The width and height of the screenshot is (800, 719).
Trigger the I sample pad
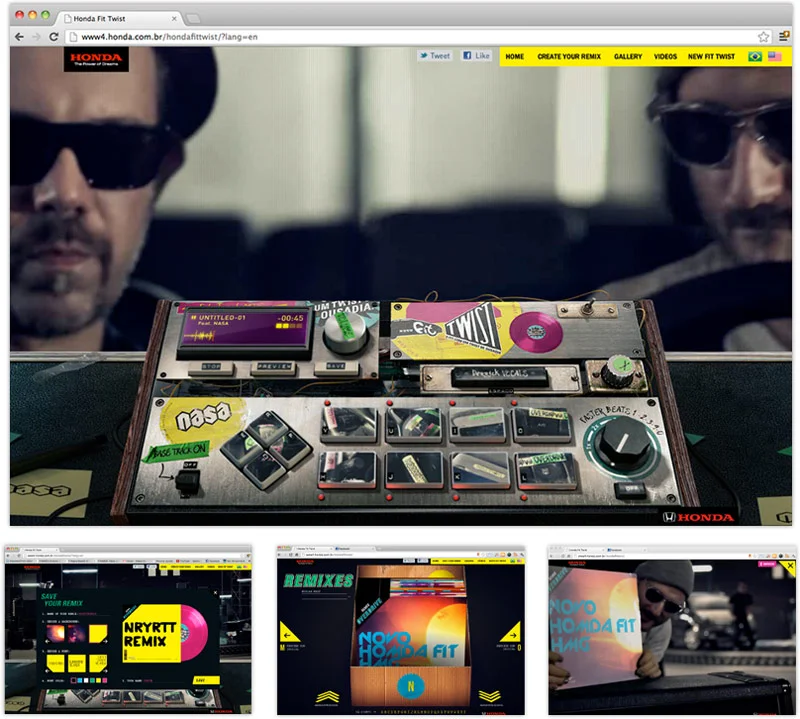[478, 424]
